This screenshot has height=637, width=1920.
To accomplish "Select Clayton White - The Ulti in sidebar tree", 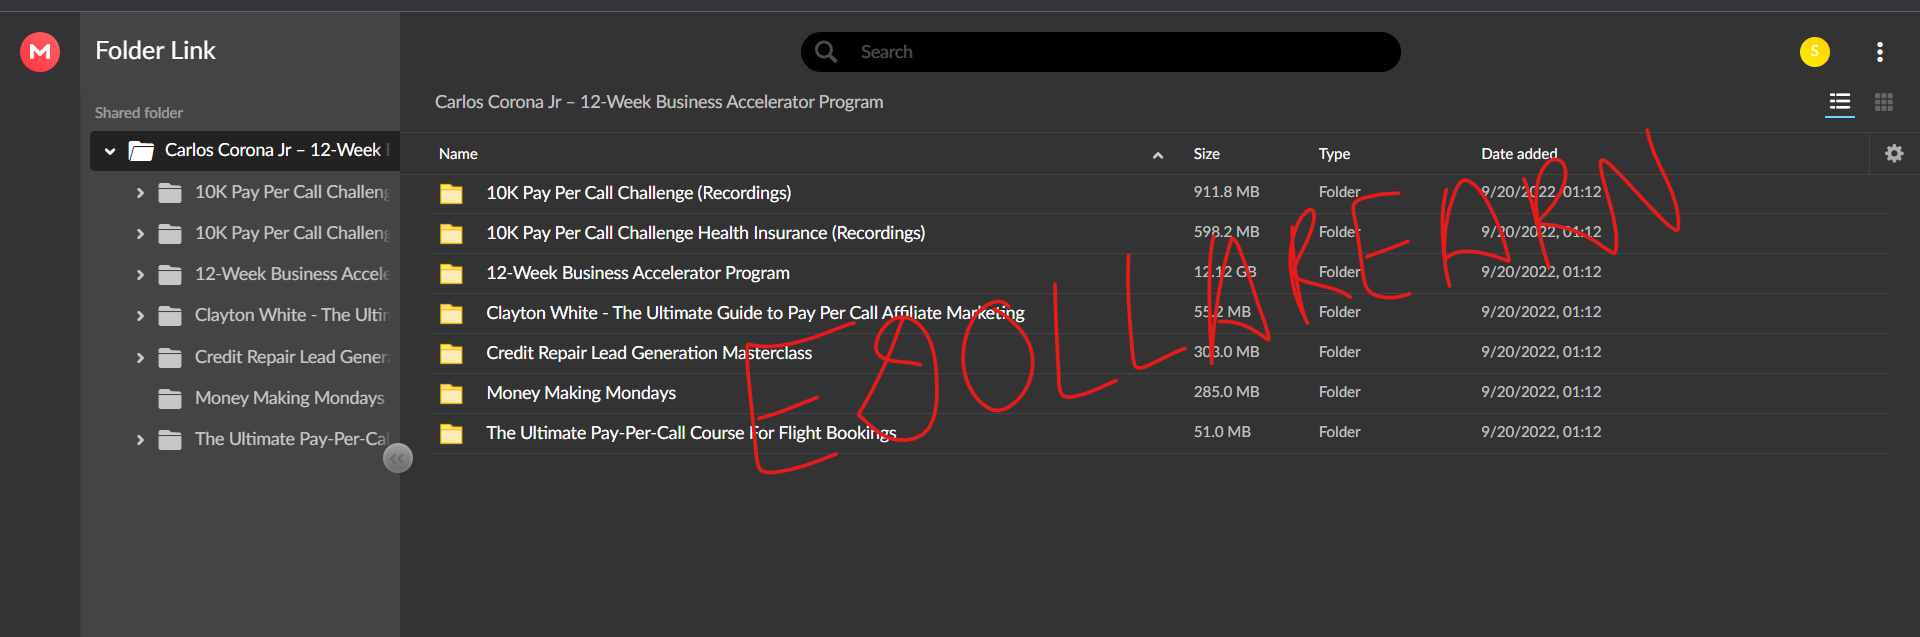I will tap(291, 315).
